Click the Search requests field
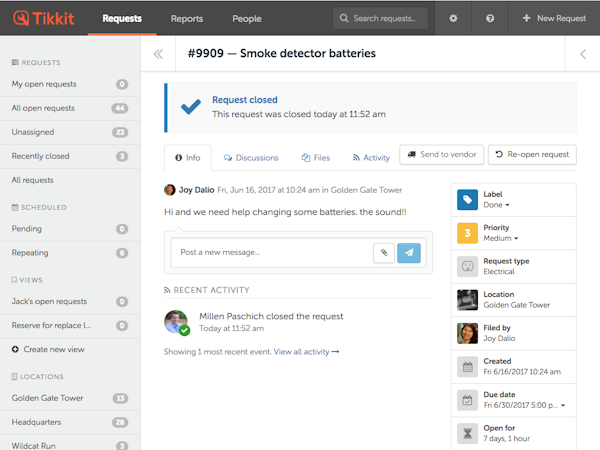The width and height of the screenshot is (600, 450). (381, 18)
